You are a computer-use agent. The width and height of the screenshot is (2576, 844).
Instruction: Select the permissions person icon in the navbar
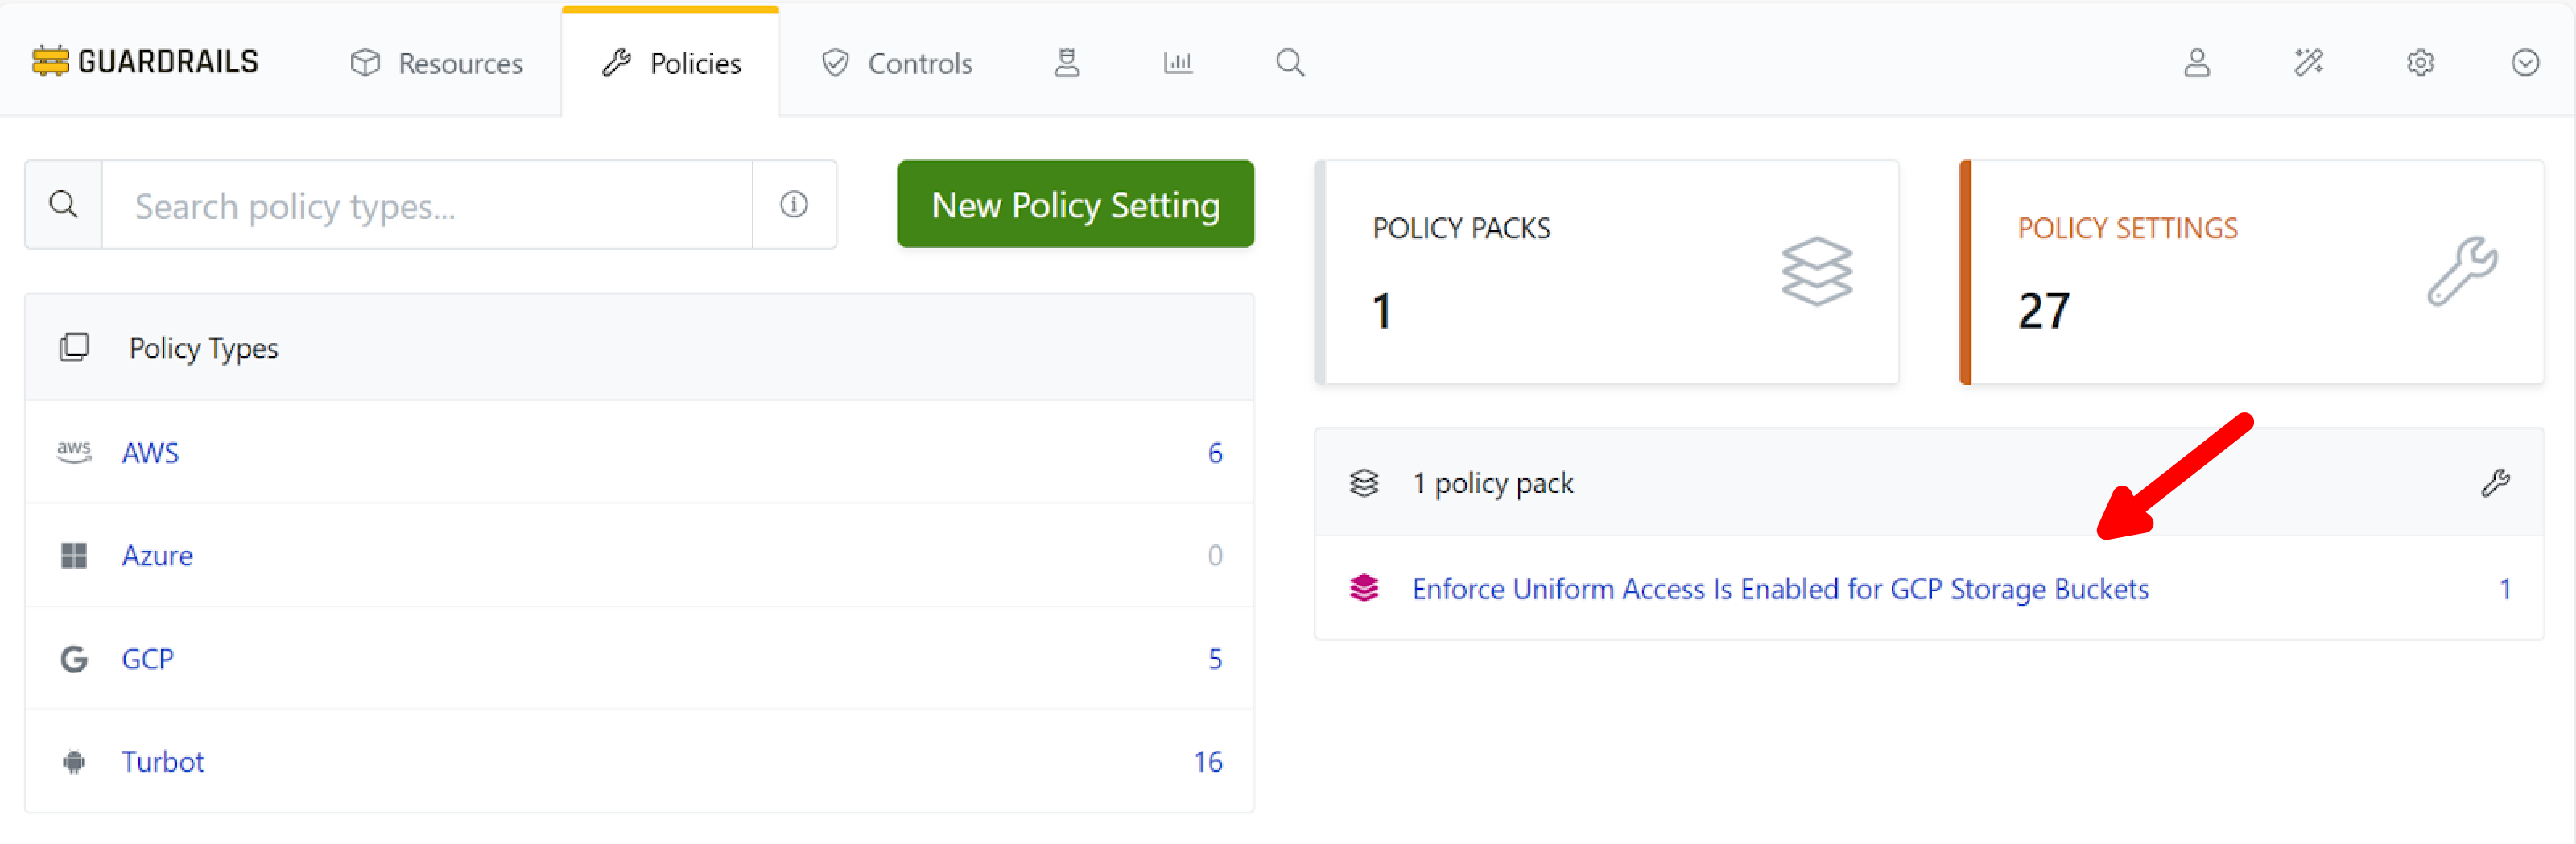coord(1067,62)
